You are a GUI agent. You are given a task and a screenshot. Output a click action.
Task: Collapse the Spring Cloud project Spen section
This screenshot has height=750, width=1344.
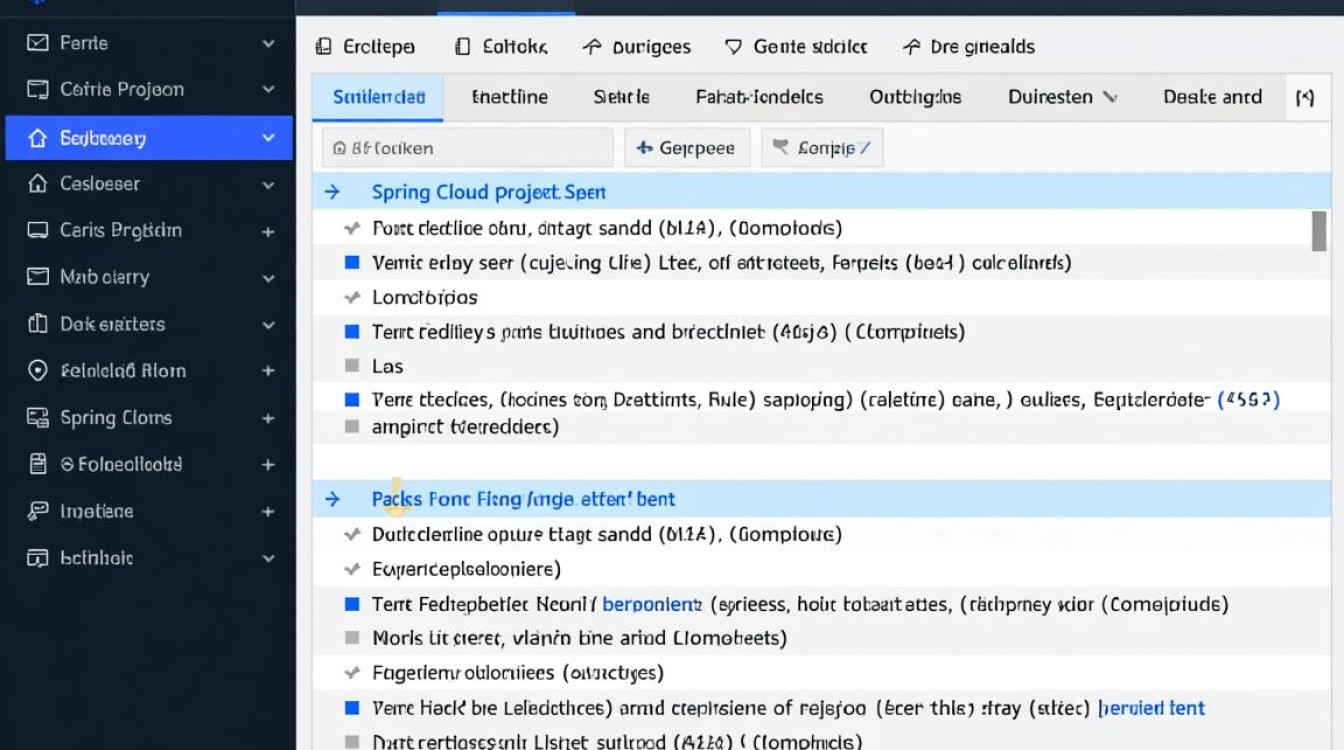pyautogui.click(x=333, y=192)
